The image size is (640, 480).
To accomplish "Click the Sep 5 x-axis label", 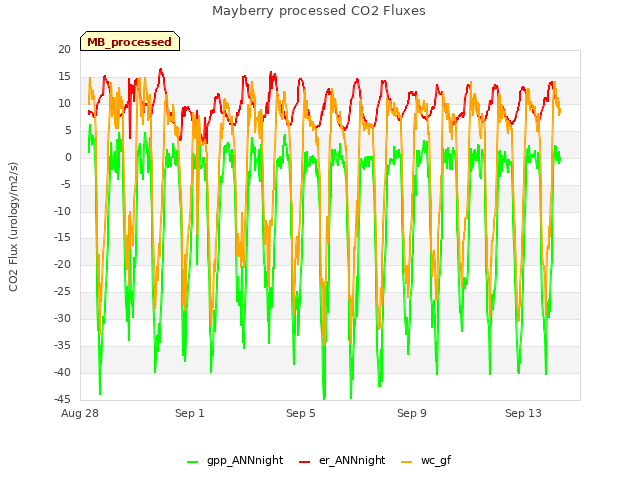I will (301, 413).
